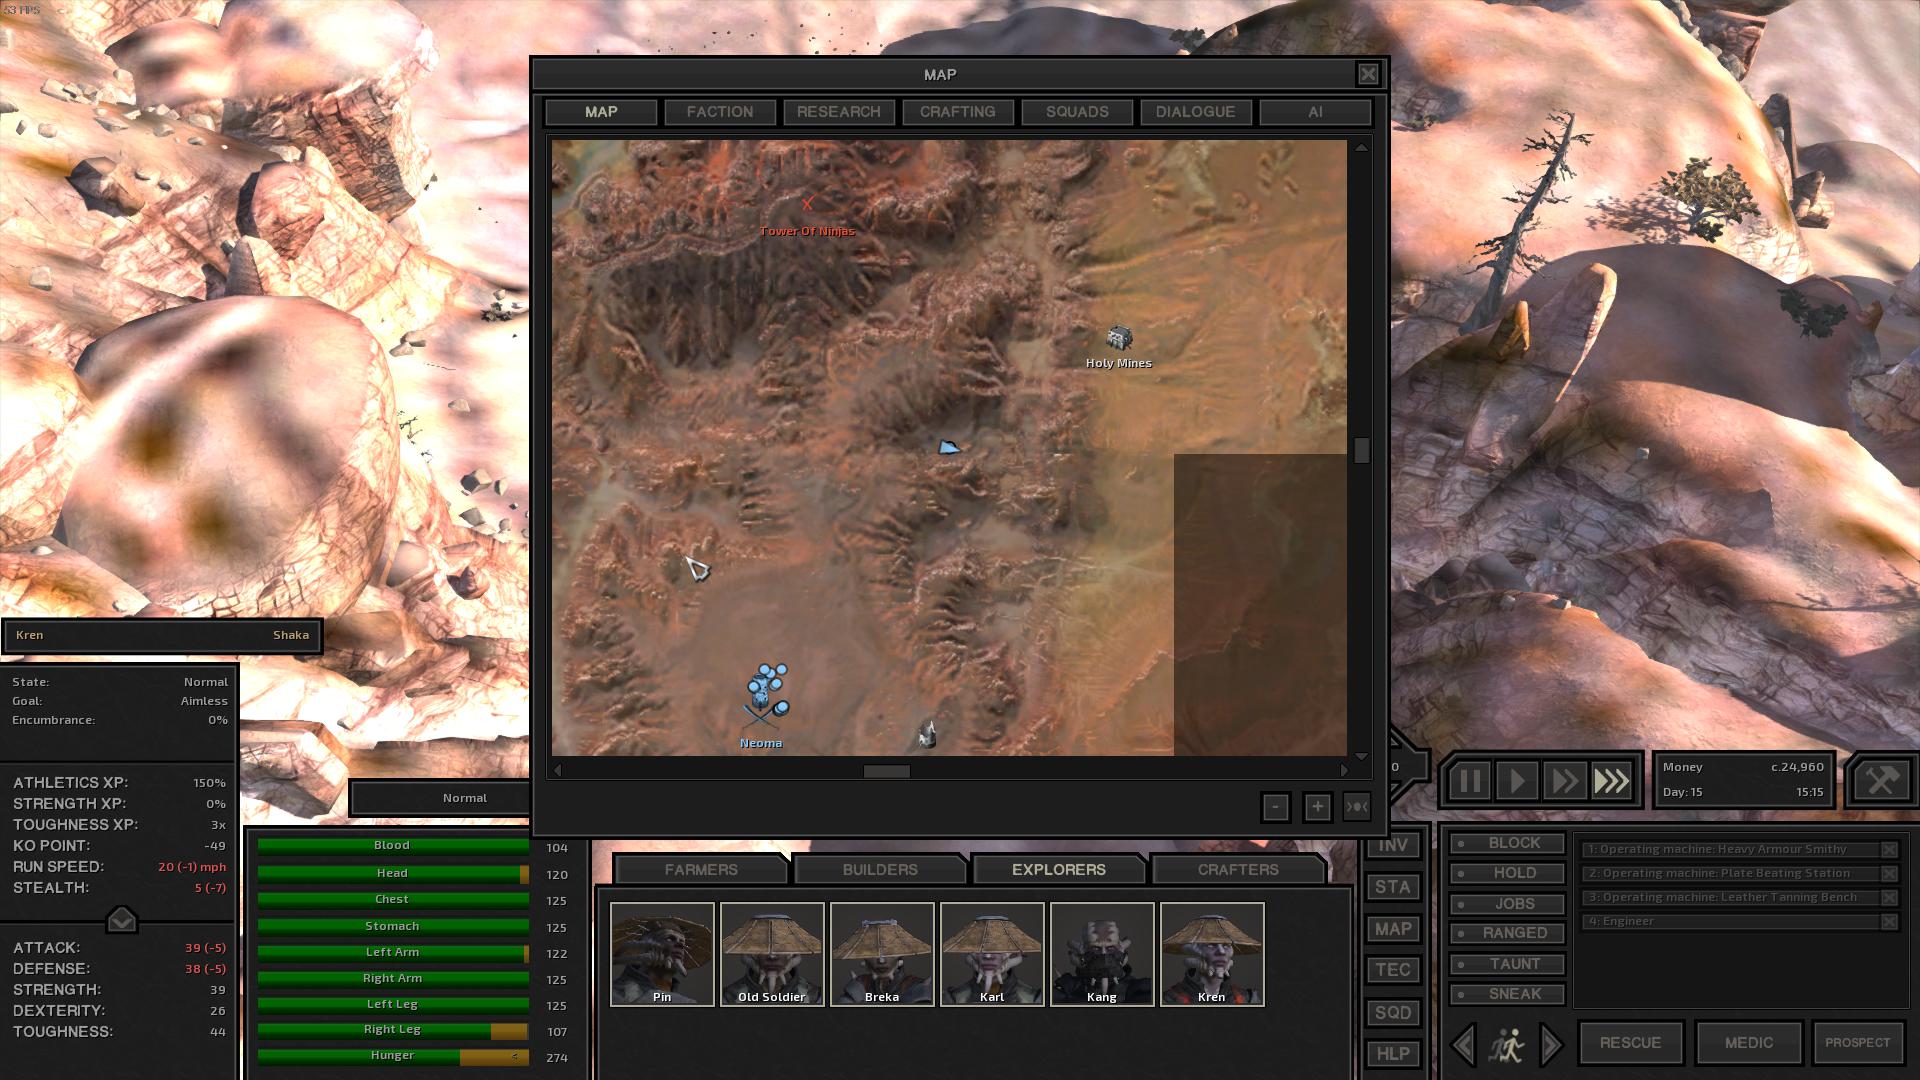Open the TEC side button
This screenshot has width=1920, height=1080.
[1393, 970]
